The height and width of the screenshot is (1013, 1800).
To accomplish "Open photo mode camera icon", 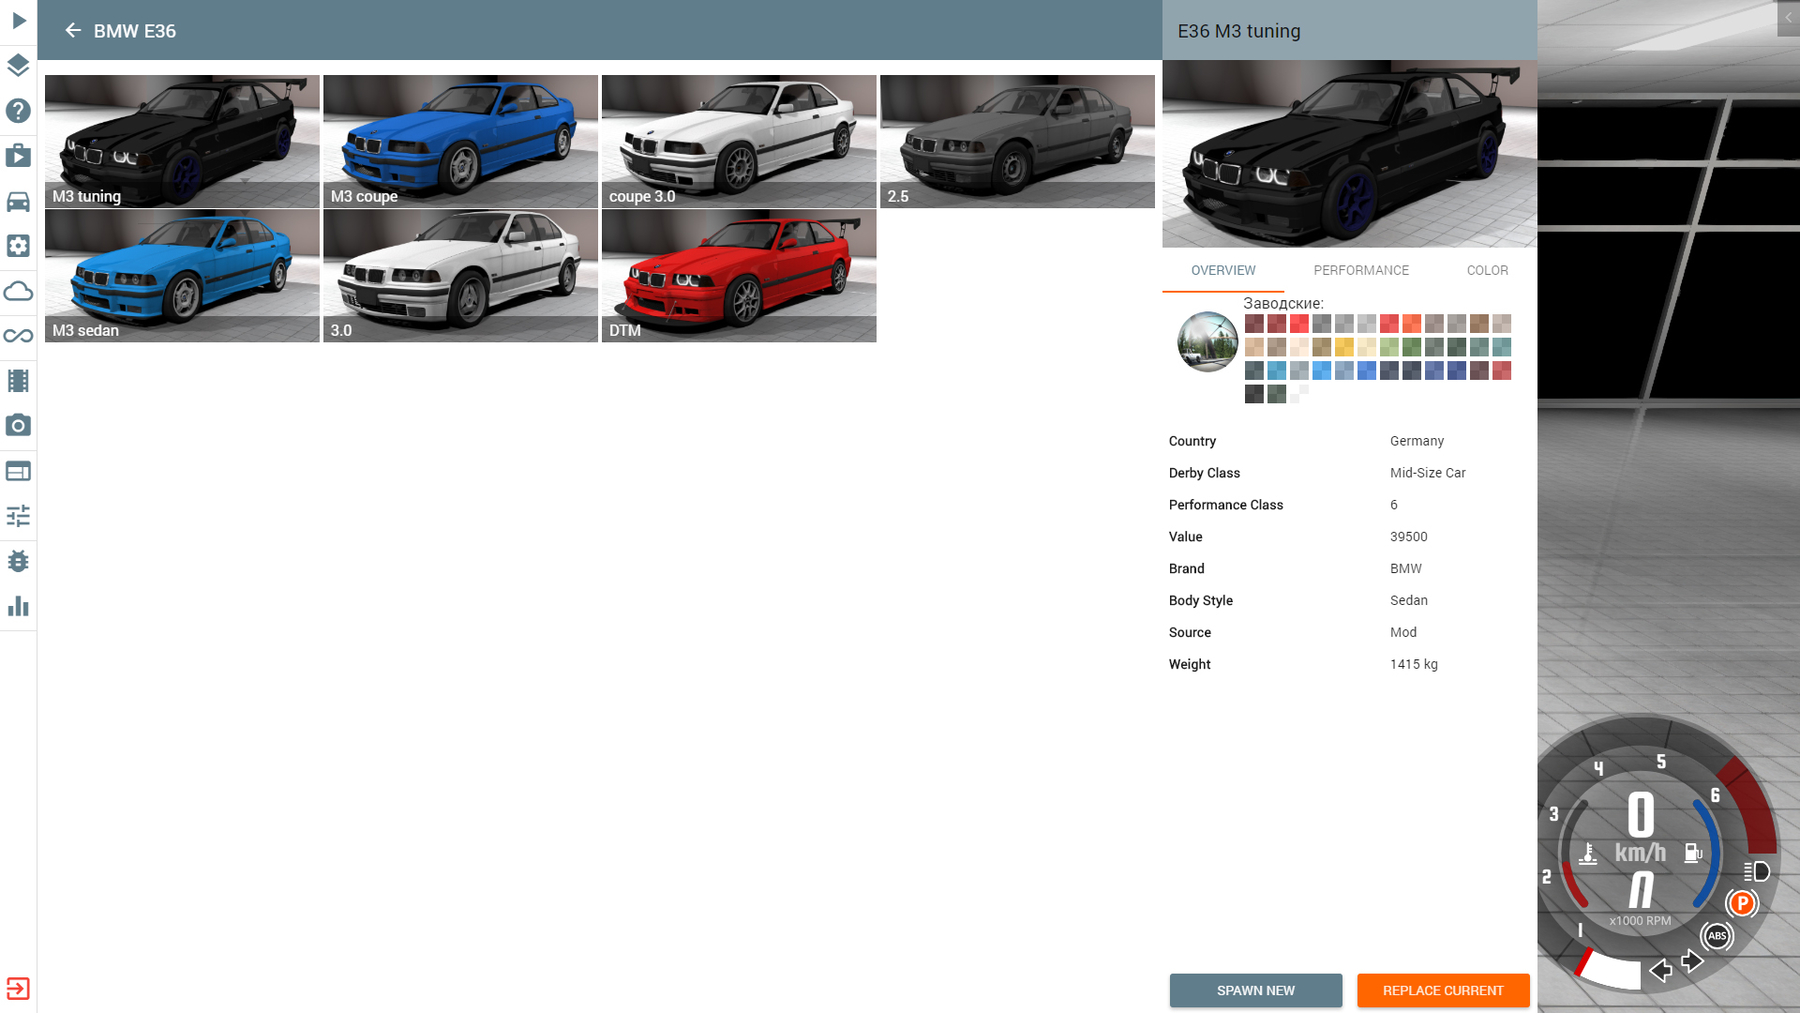I will [18, 426].
